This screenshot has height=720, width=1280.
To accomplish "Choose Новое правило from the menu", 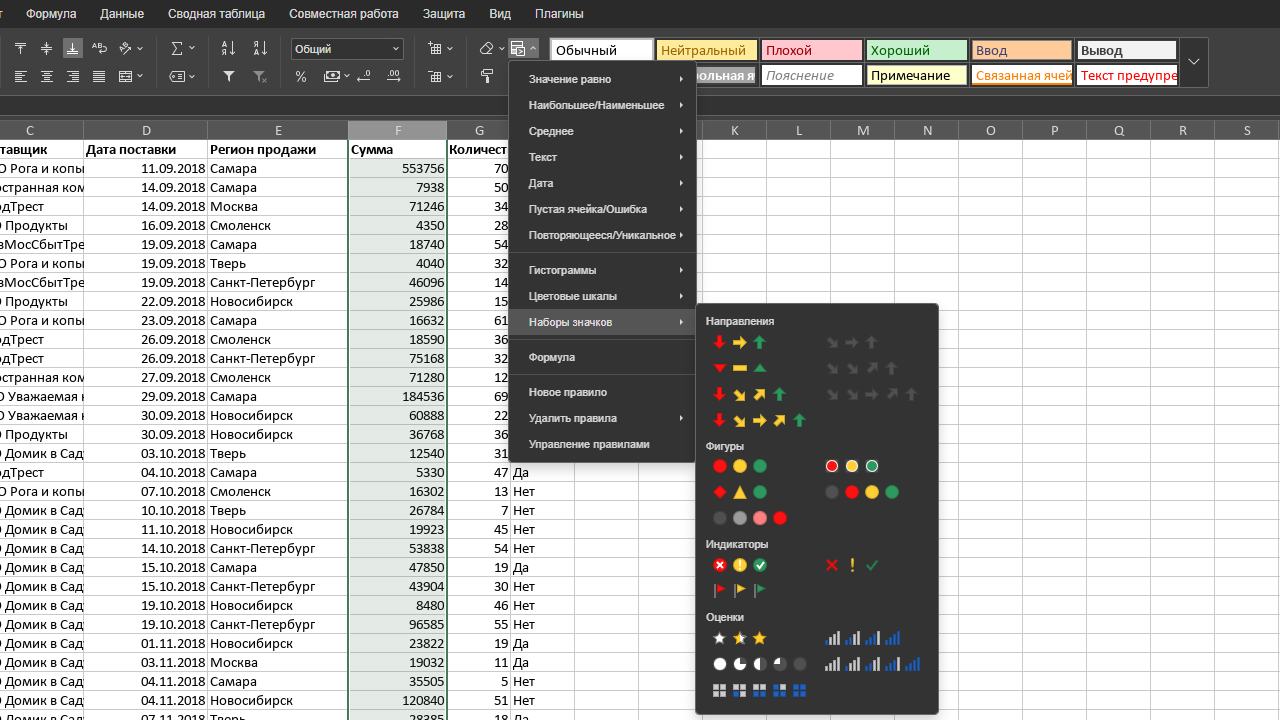I will [x=567, y=392].
